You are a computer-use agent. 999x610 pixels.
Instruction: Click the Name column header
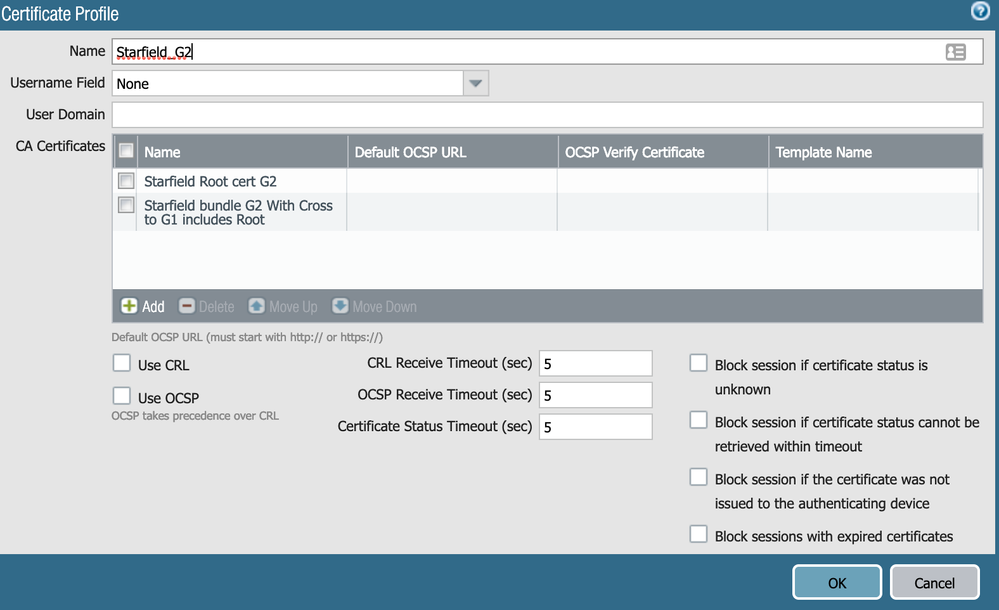click(x=243, y=152)
